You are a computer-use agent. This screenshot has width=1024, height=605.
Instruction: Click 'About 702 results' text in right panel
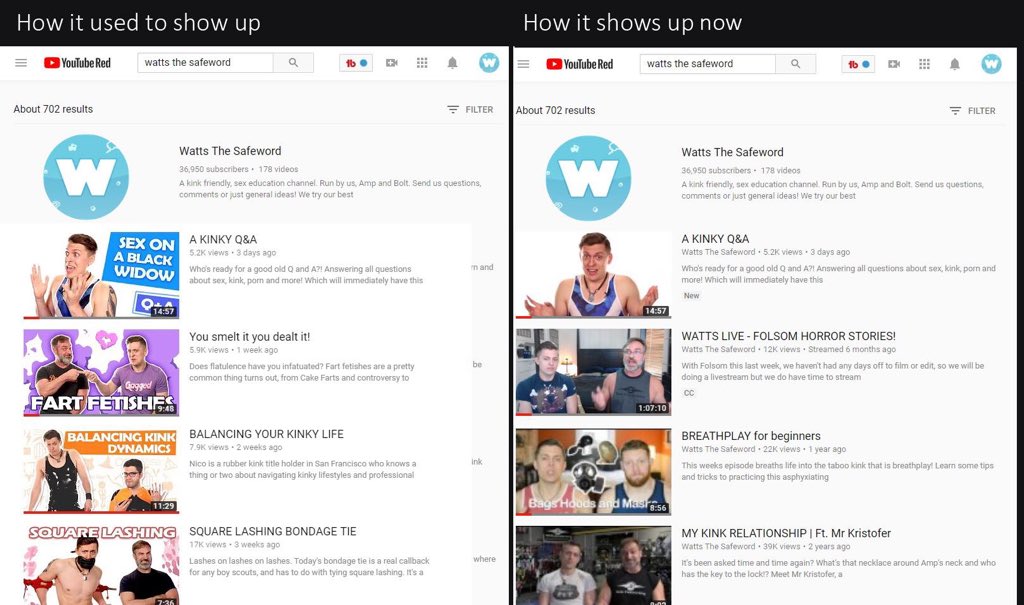tap(555, 110)
